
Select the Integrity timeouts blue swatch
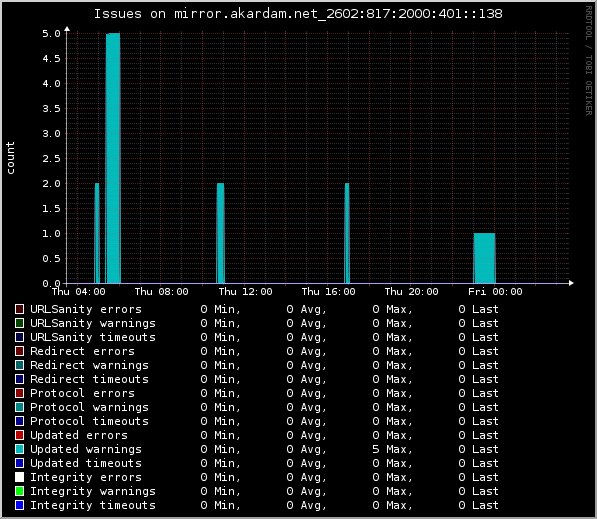tap(19, 505)
